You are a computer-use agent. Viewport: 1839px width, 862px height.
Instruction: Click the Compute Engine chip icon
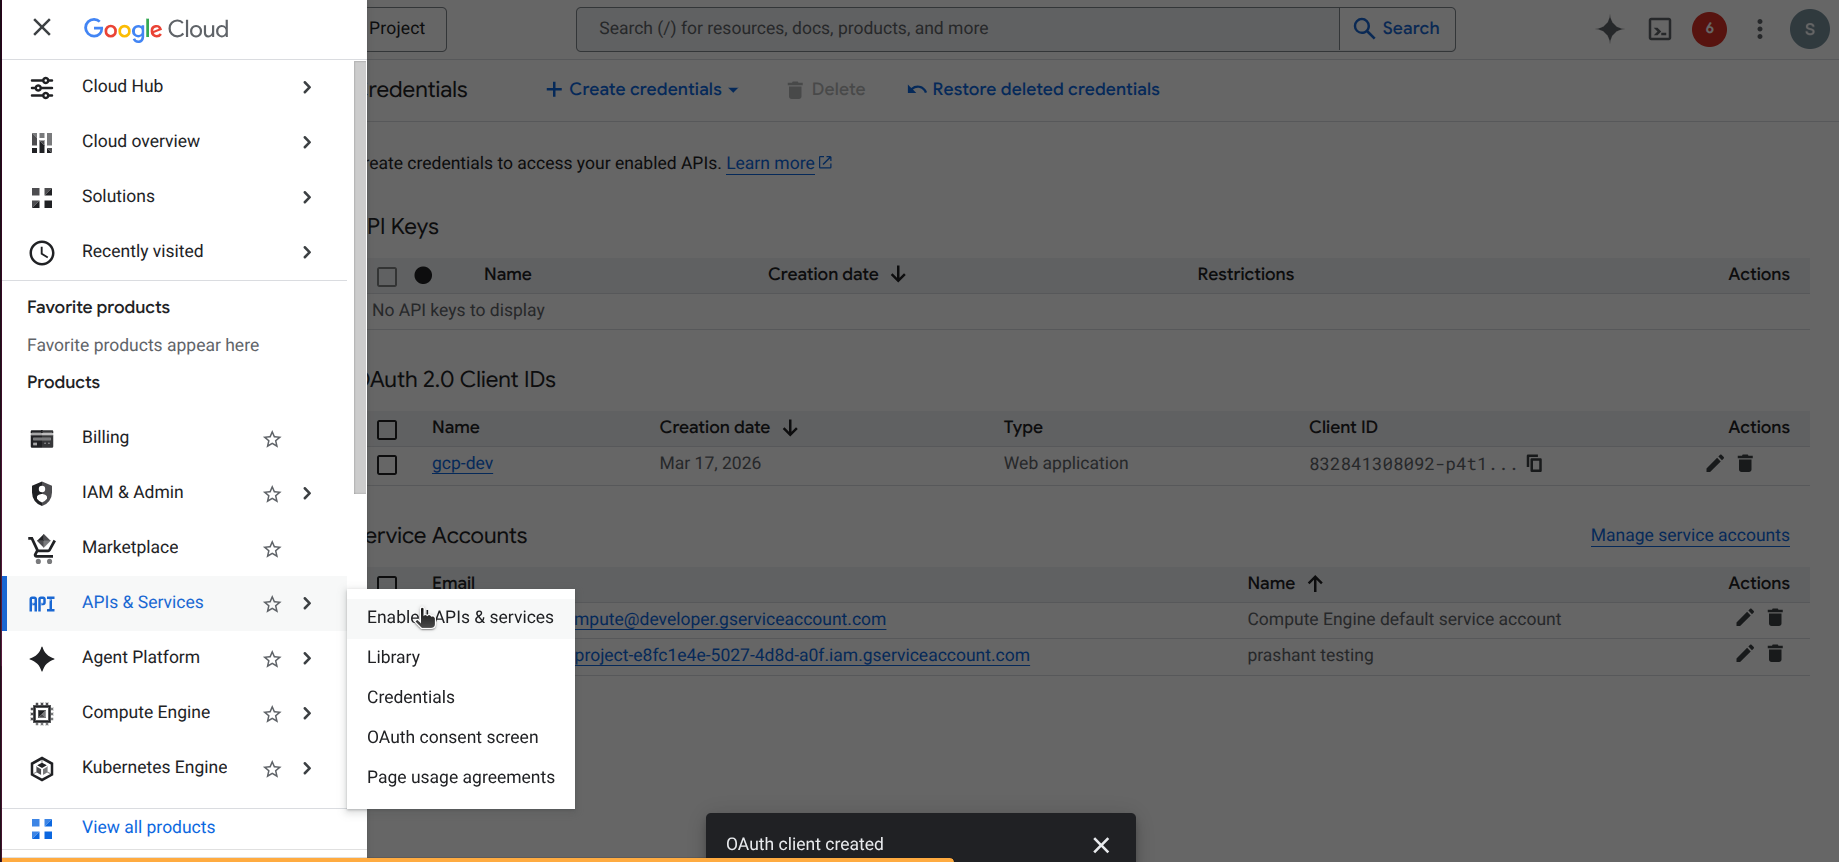coord(42,713)
